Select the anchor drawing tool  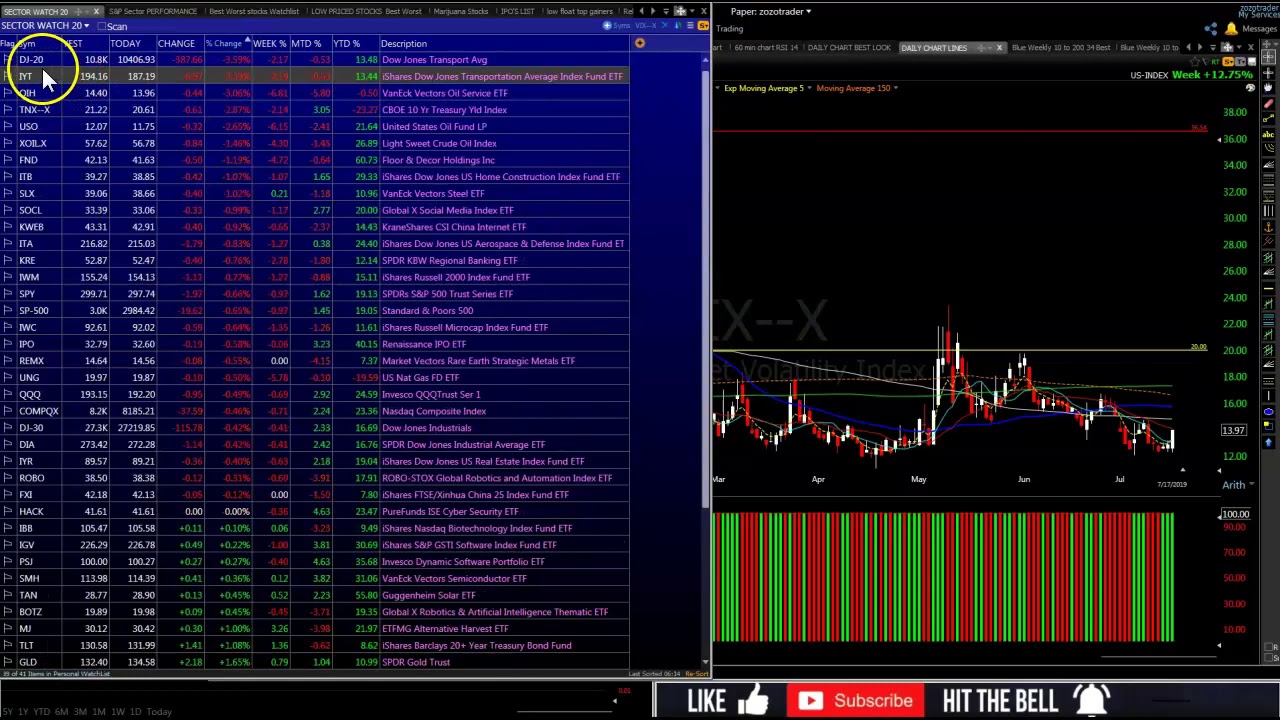(1268, 227)
